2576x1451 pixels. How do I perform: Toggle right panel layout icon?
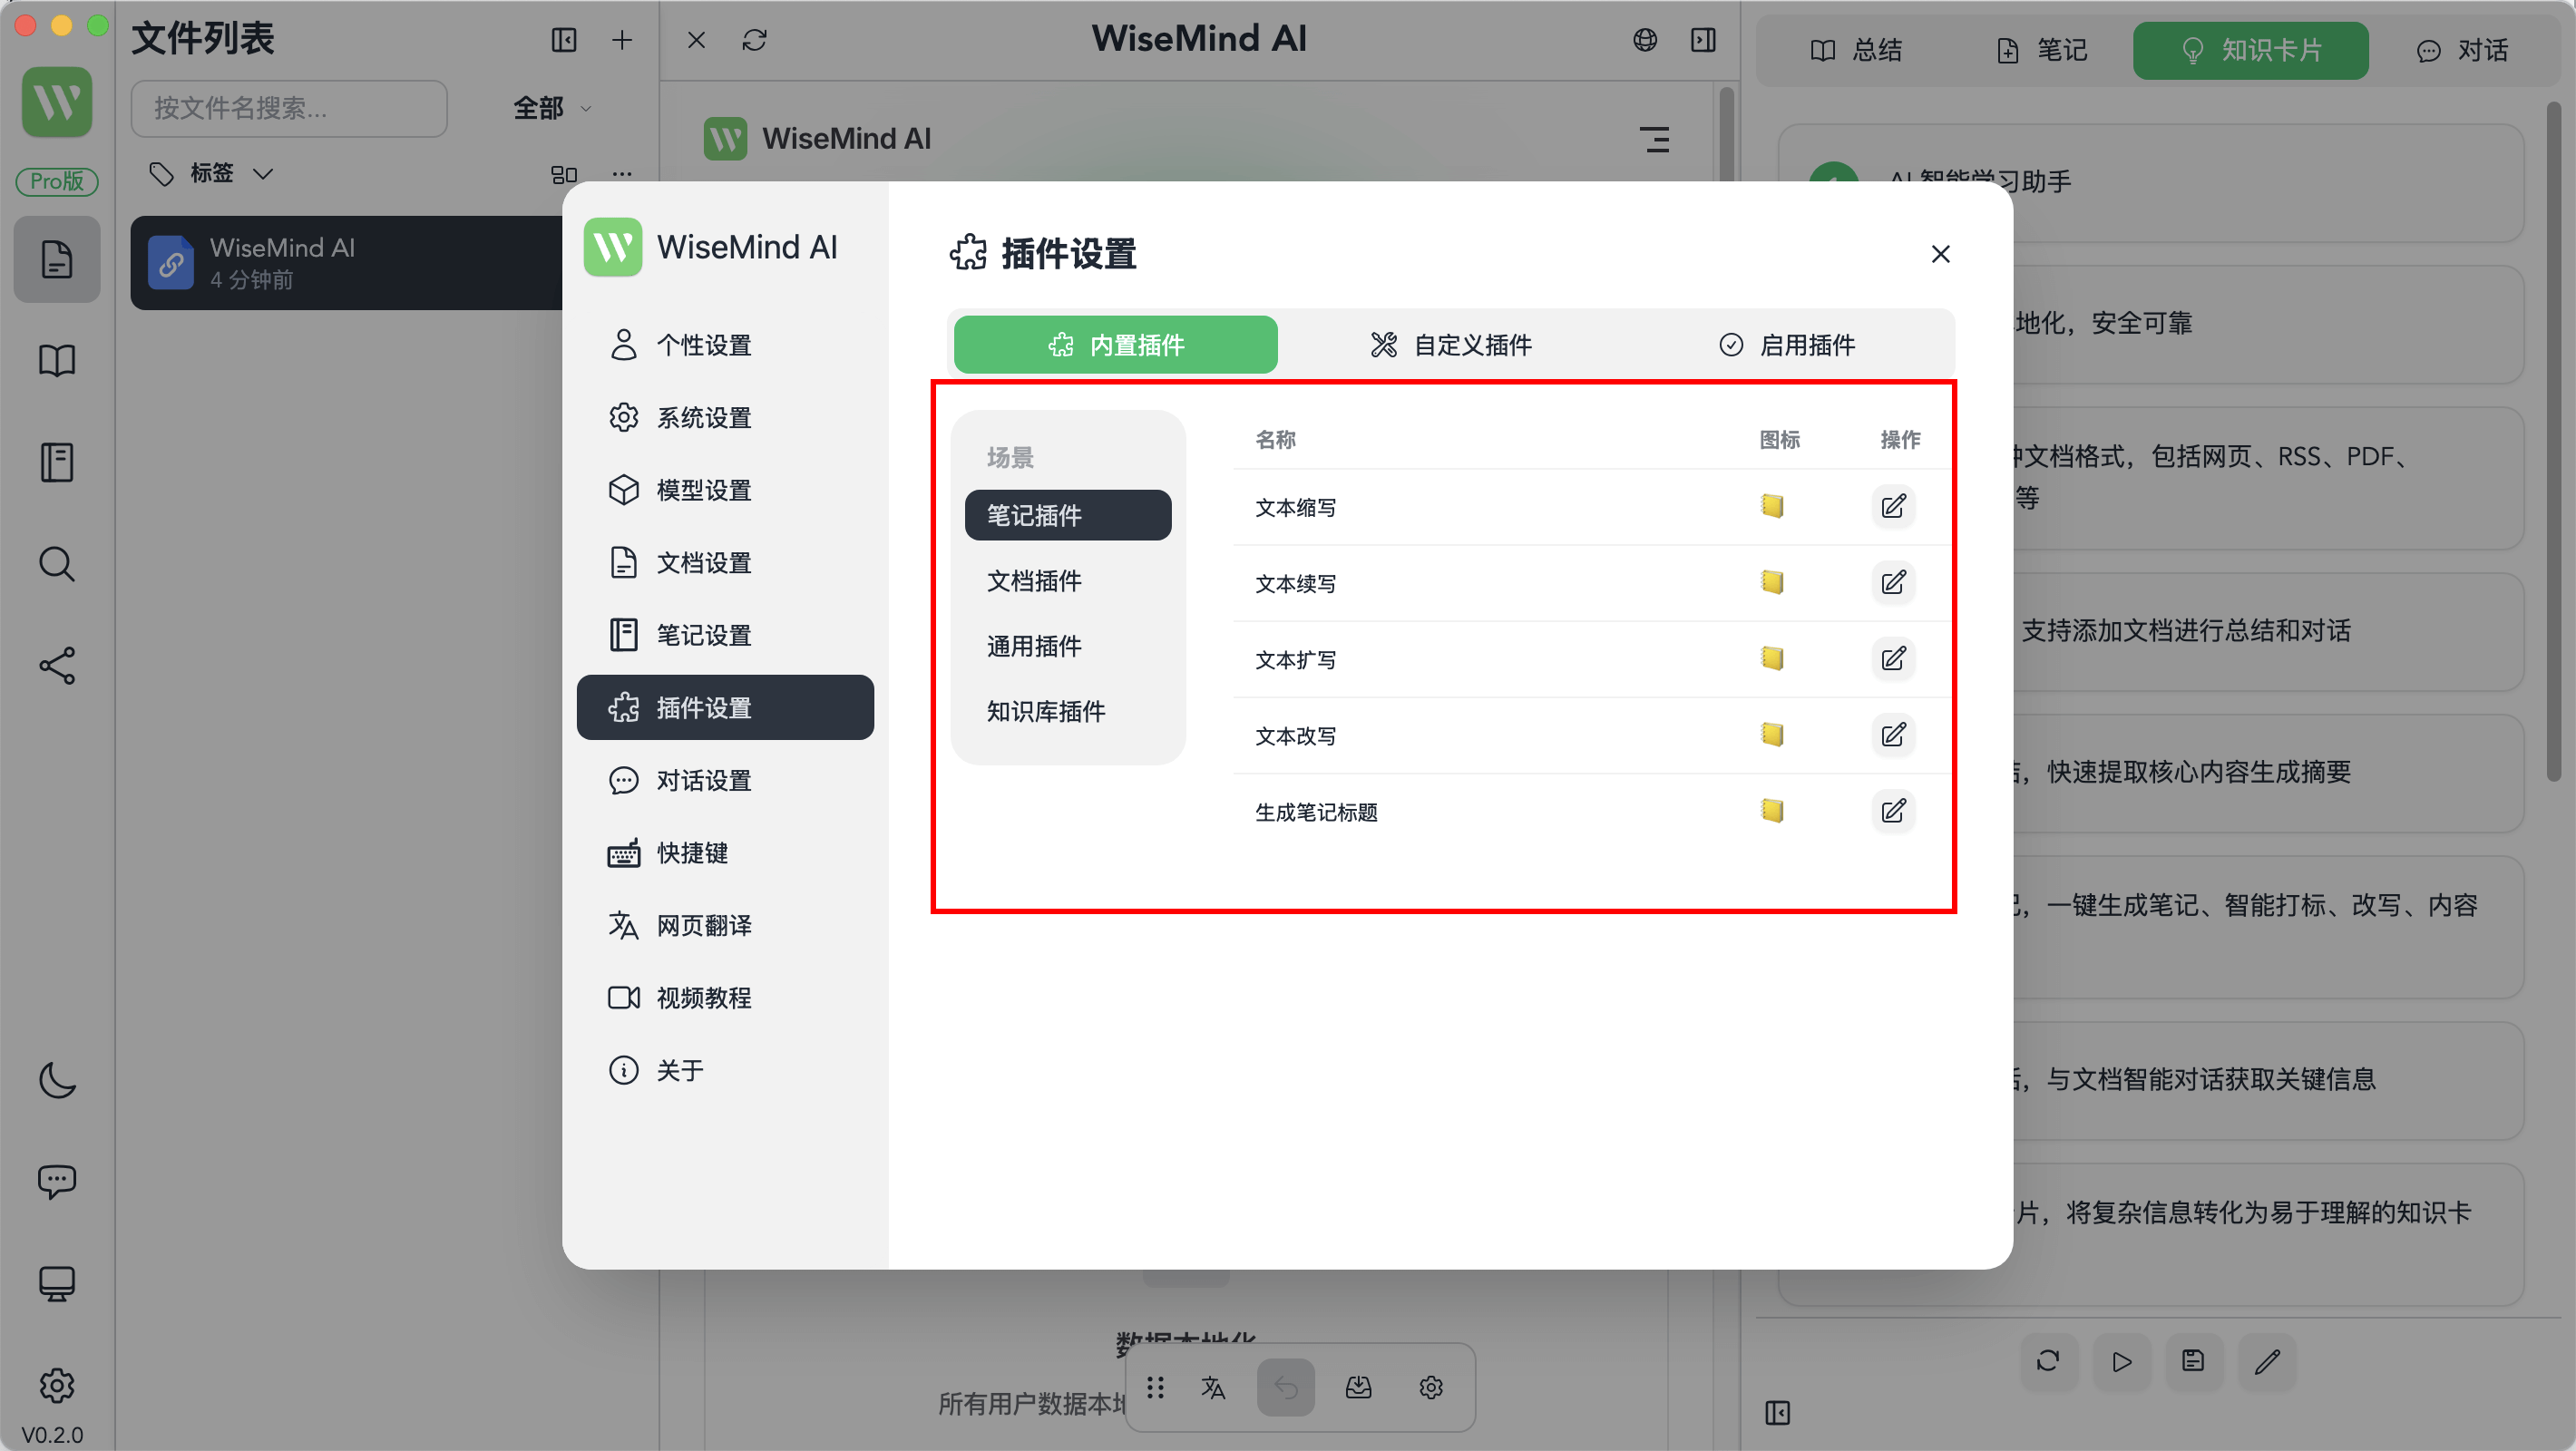pos(1703,40)
